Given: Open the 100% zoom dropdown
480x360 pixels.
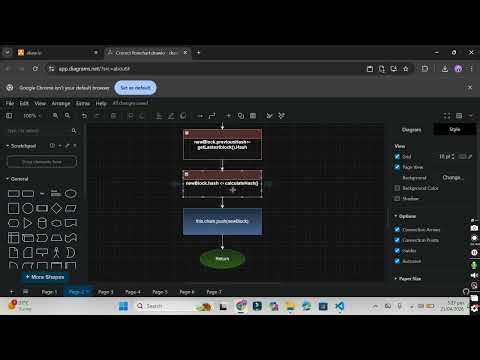Looking at the screenshot, I should tap(32, 116).
